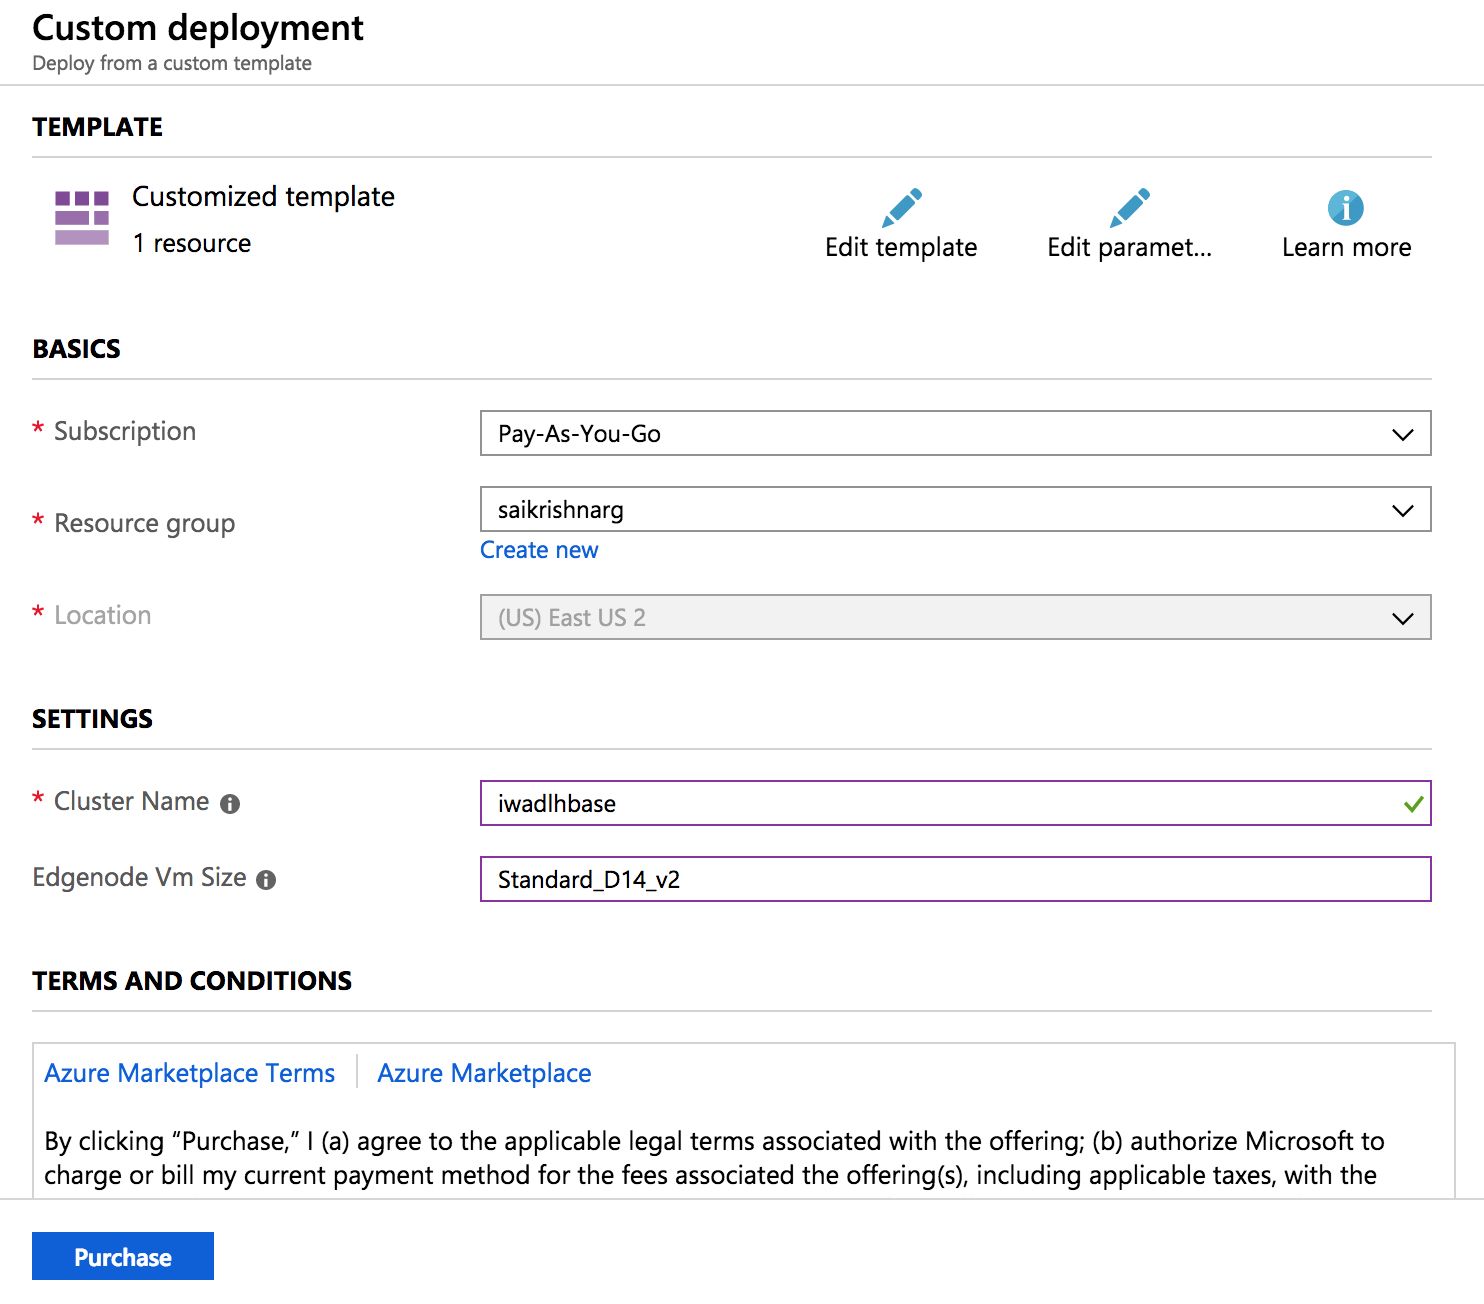This screenshot has width=1484, height=1304.
Task: Focus the Cluster Name input field
Action: (x=956, y=803)
